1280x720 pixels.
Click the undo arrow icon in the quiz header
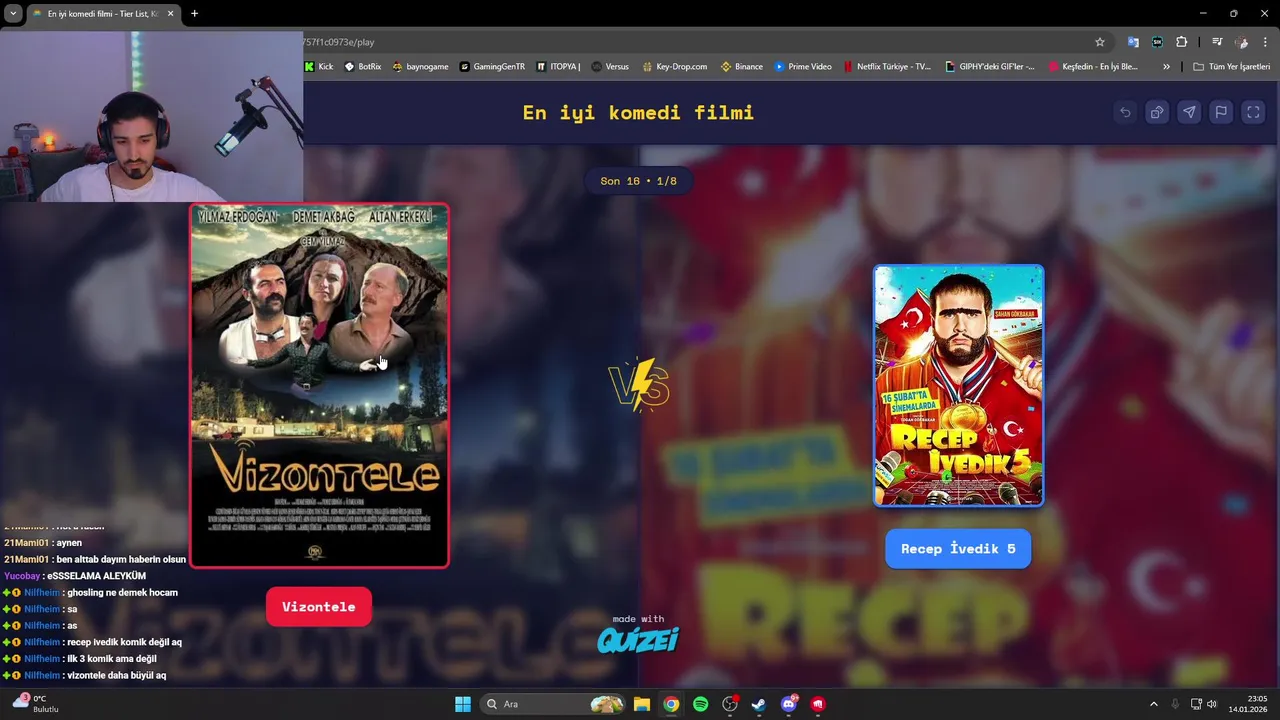point(1125,112)
